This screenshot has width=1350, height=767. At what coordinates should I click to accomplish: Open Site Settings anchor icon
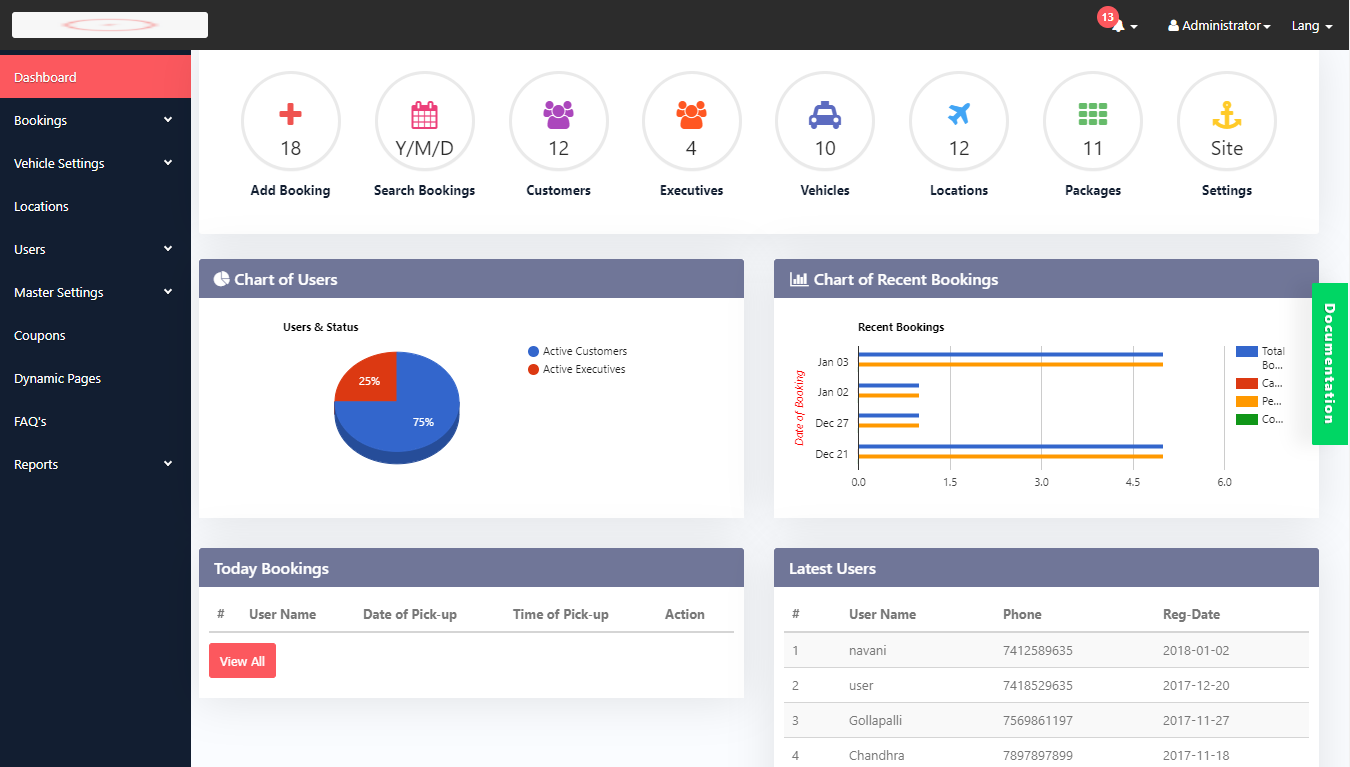coord(1227,115)
